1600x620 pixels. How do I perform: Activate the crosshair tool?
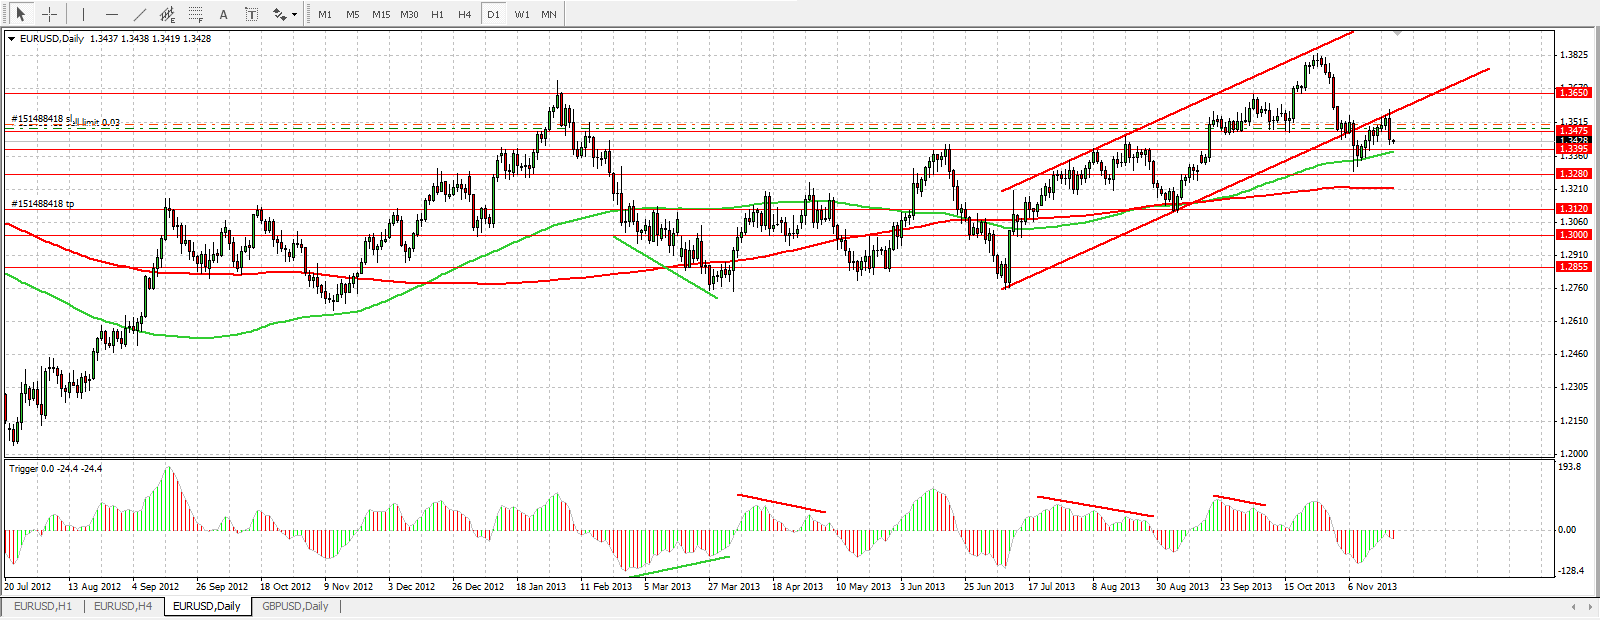[x=49, y=14]
